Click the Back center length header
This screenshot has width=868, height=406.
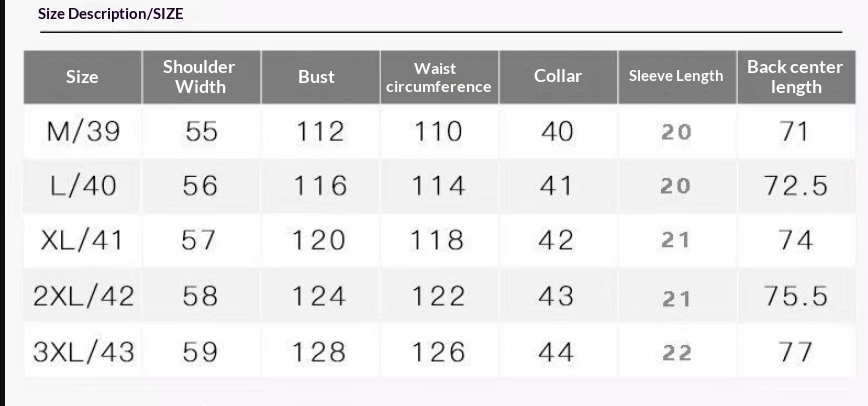(795, 77)
